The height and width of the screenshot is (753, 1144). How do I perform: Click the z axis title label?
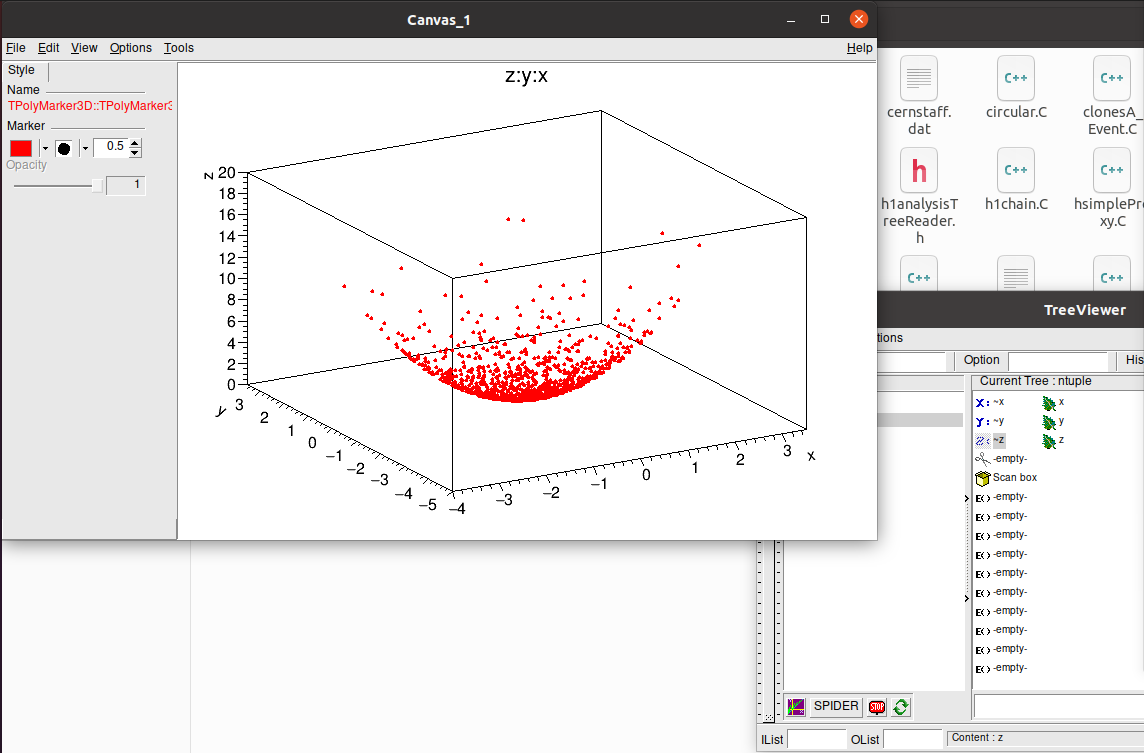[x=209, y=175]
